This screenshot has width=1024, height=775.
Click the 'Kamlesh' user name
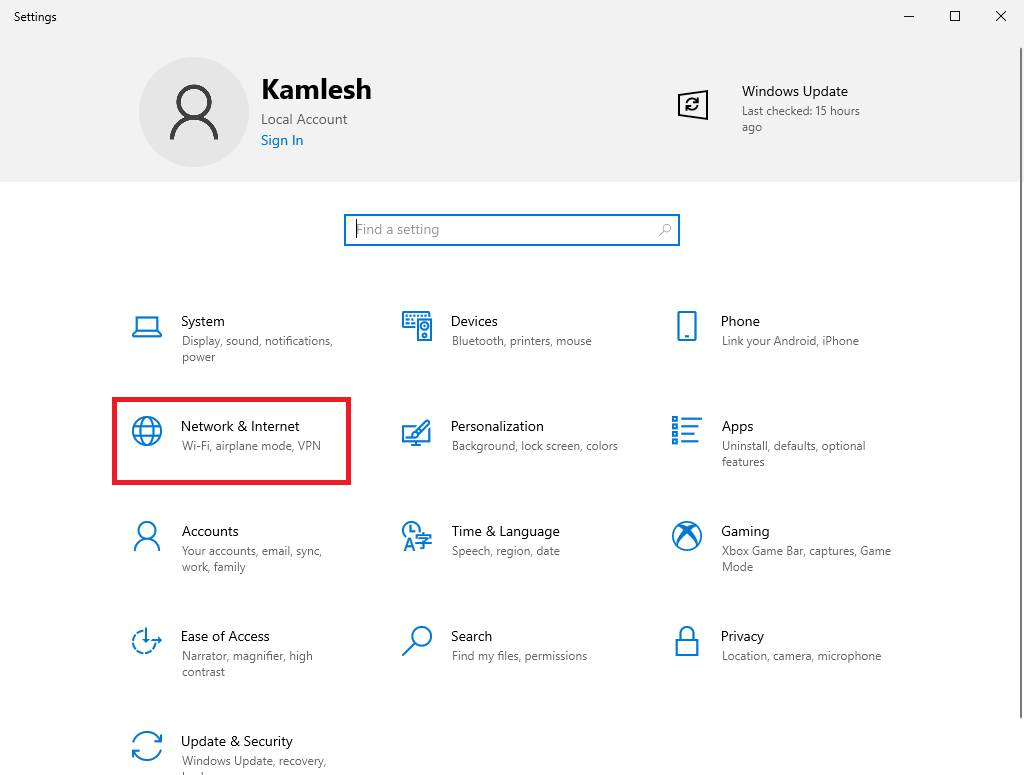316,89
